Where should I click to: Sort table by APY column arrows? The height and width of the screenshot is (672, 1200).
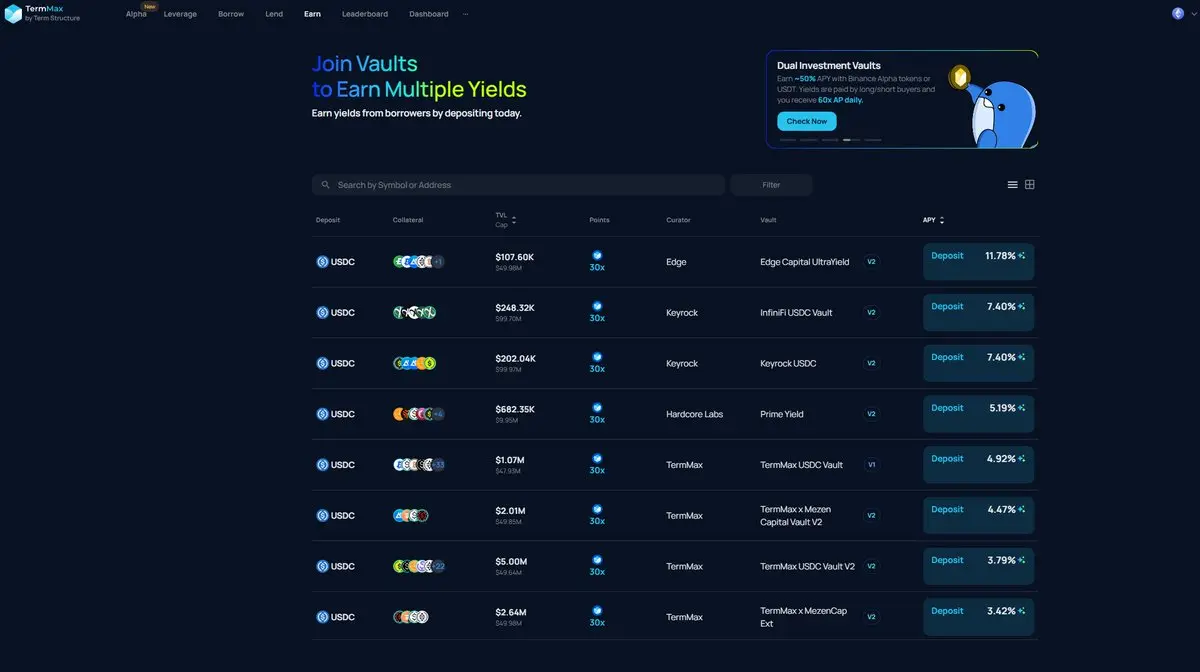[x=942, y=220]
